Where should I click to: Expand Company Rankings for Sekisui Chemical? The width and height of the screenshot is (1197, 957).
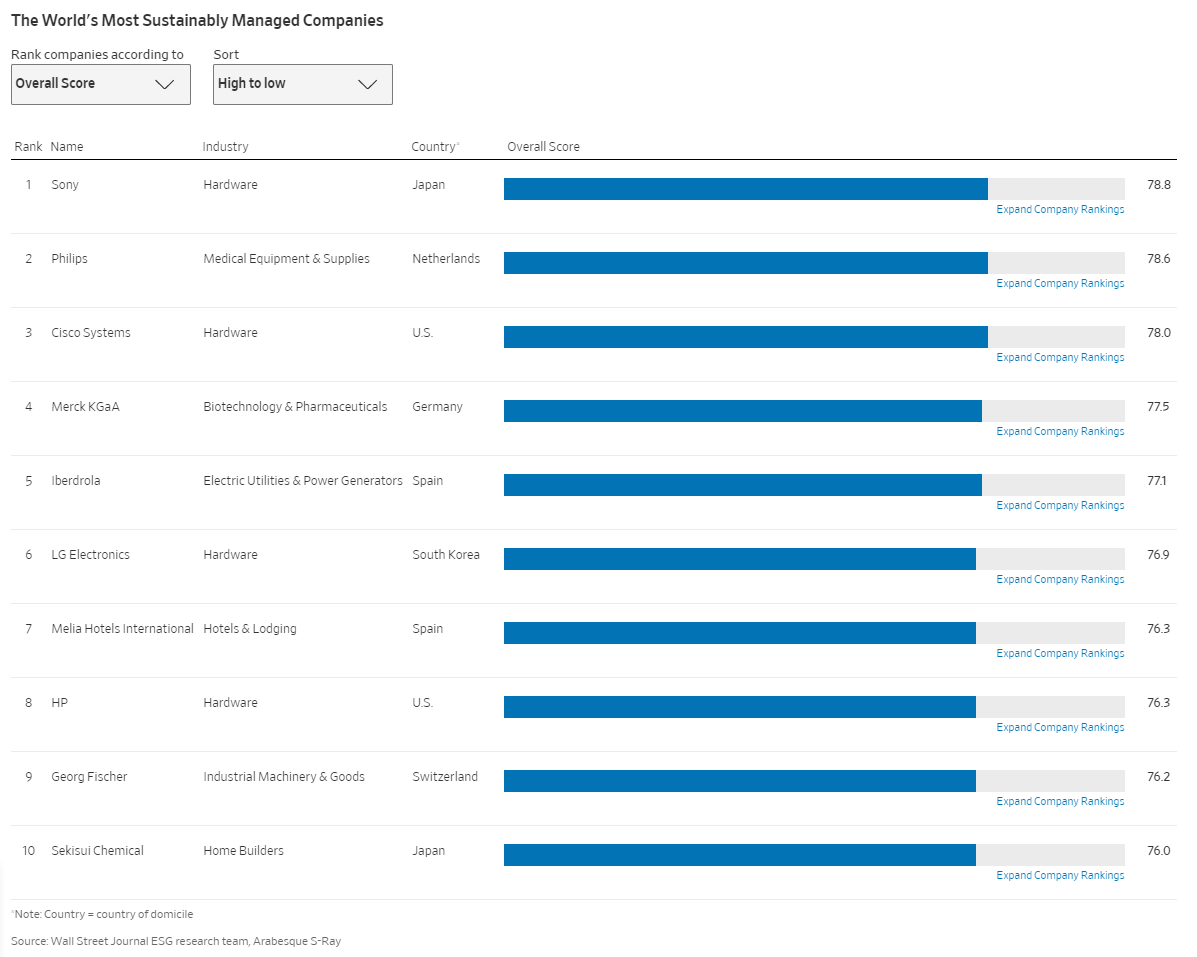[1060, 875]
